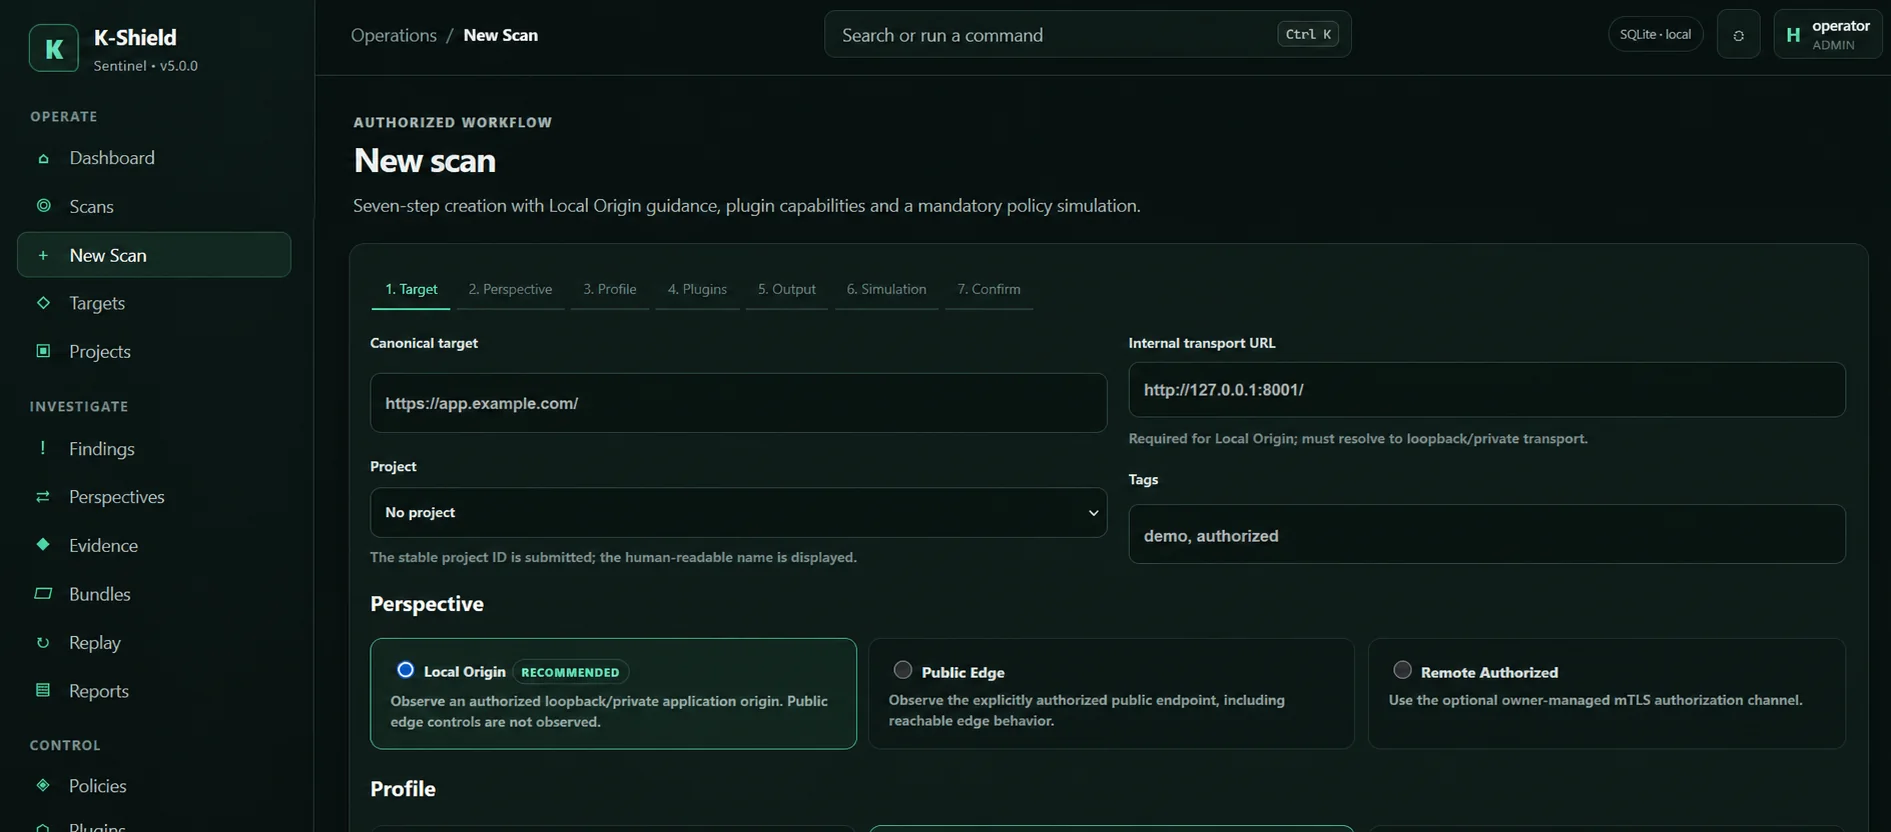Image resolution: width=1891 pixels, height=832 pixels.
Task: Click the Internal transport URL field
Action: (1486, 390)
